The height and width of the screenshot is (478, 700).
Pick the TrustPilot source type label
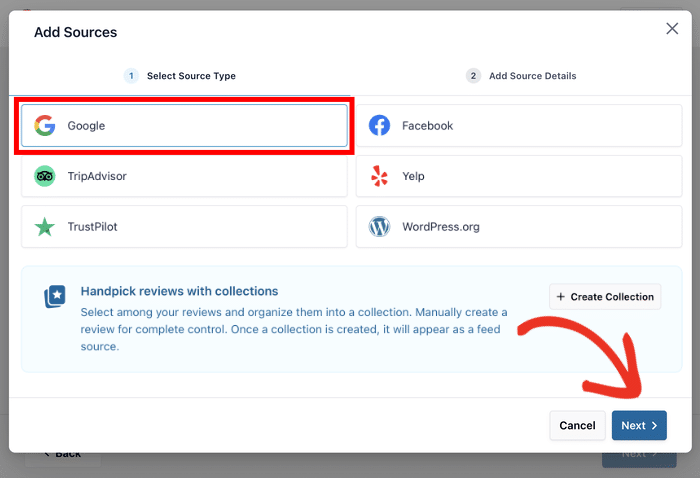(94, 227)
